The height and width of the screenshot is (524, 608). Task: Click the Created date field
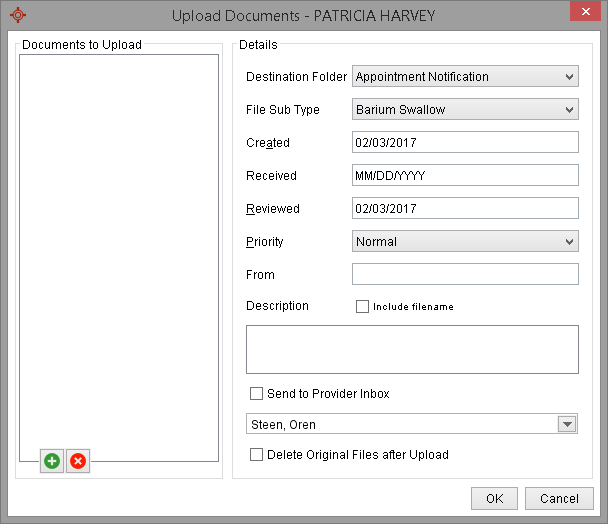465,143
